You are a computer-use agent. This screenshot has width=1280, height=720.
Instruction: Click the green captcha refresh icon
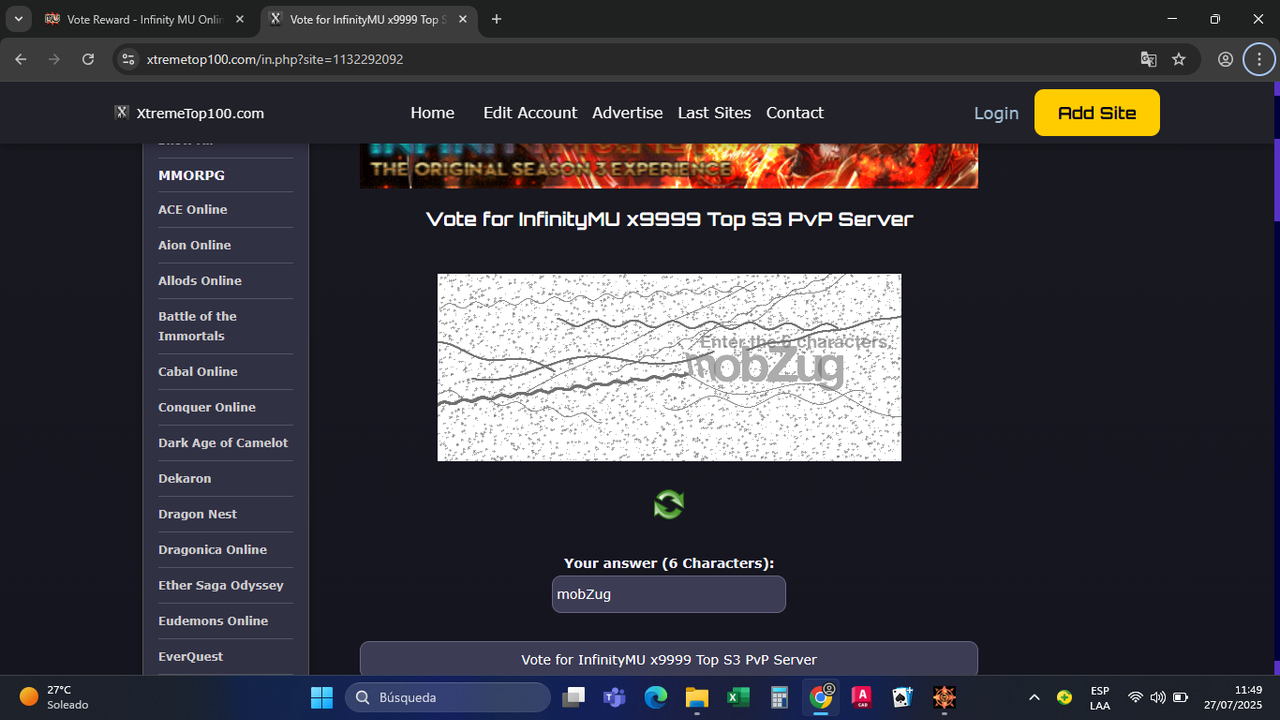coord(669,505)
